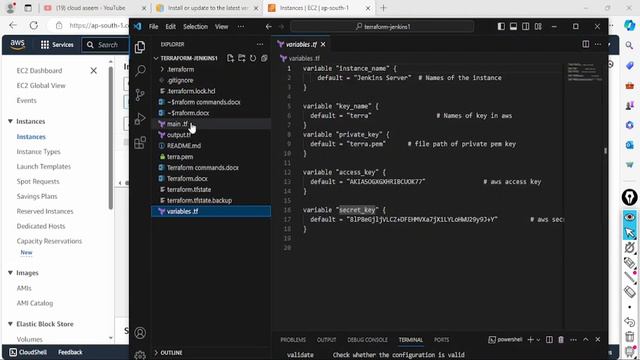Collapse all folders in explorer
This screenshot has width=640, height=360.
click(264, 58)
